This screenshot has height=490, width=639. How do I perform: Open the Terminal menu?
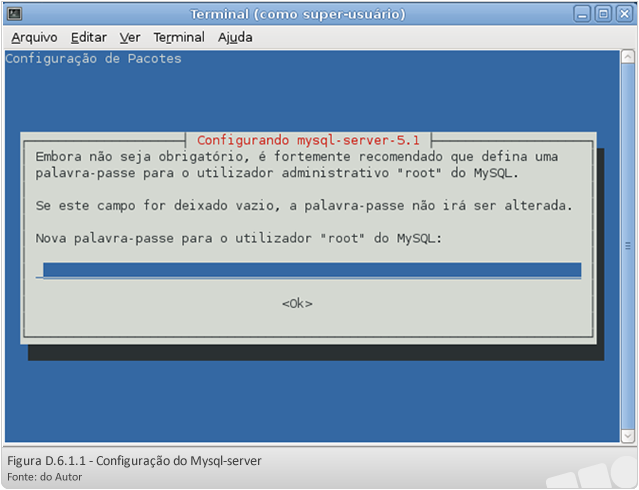coord(179,38)
